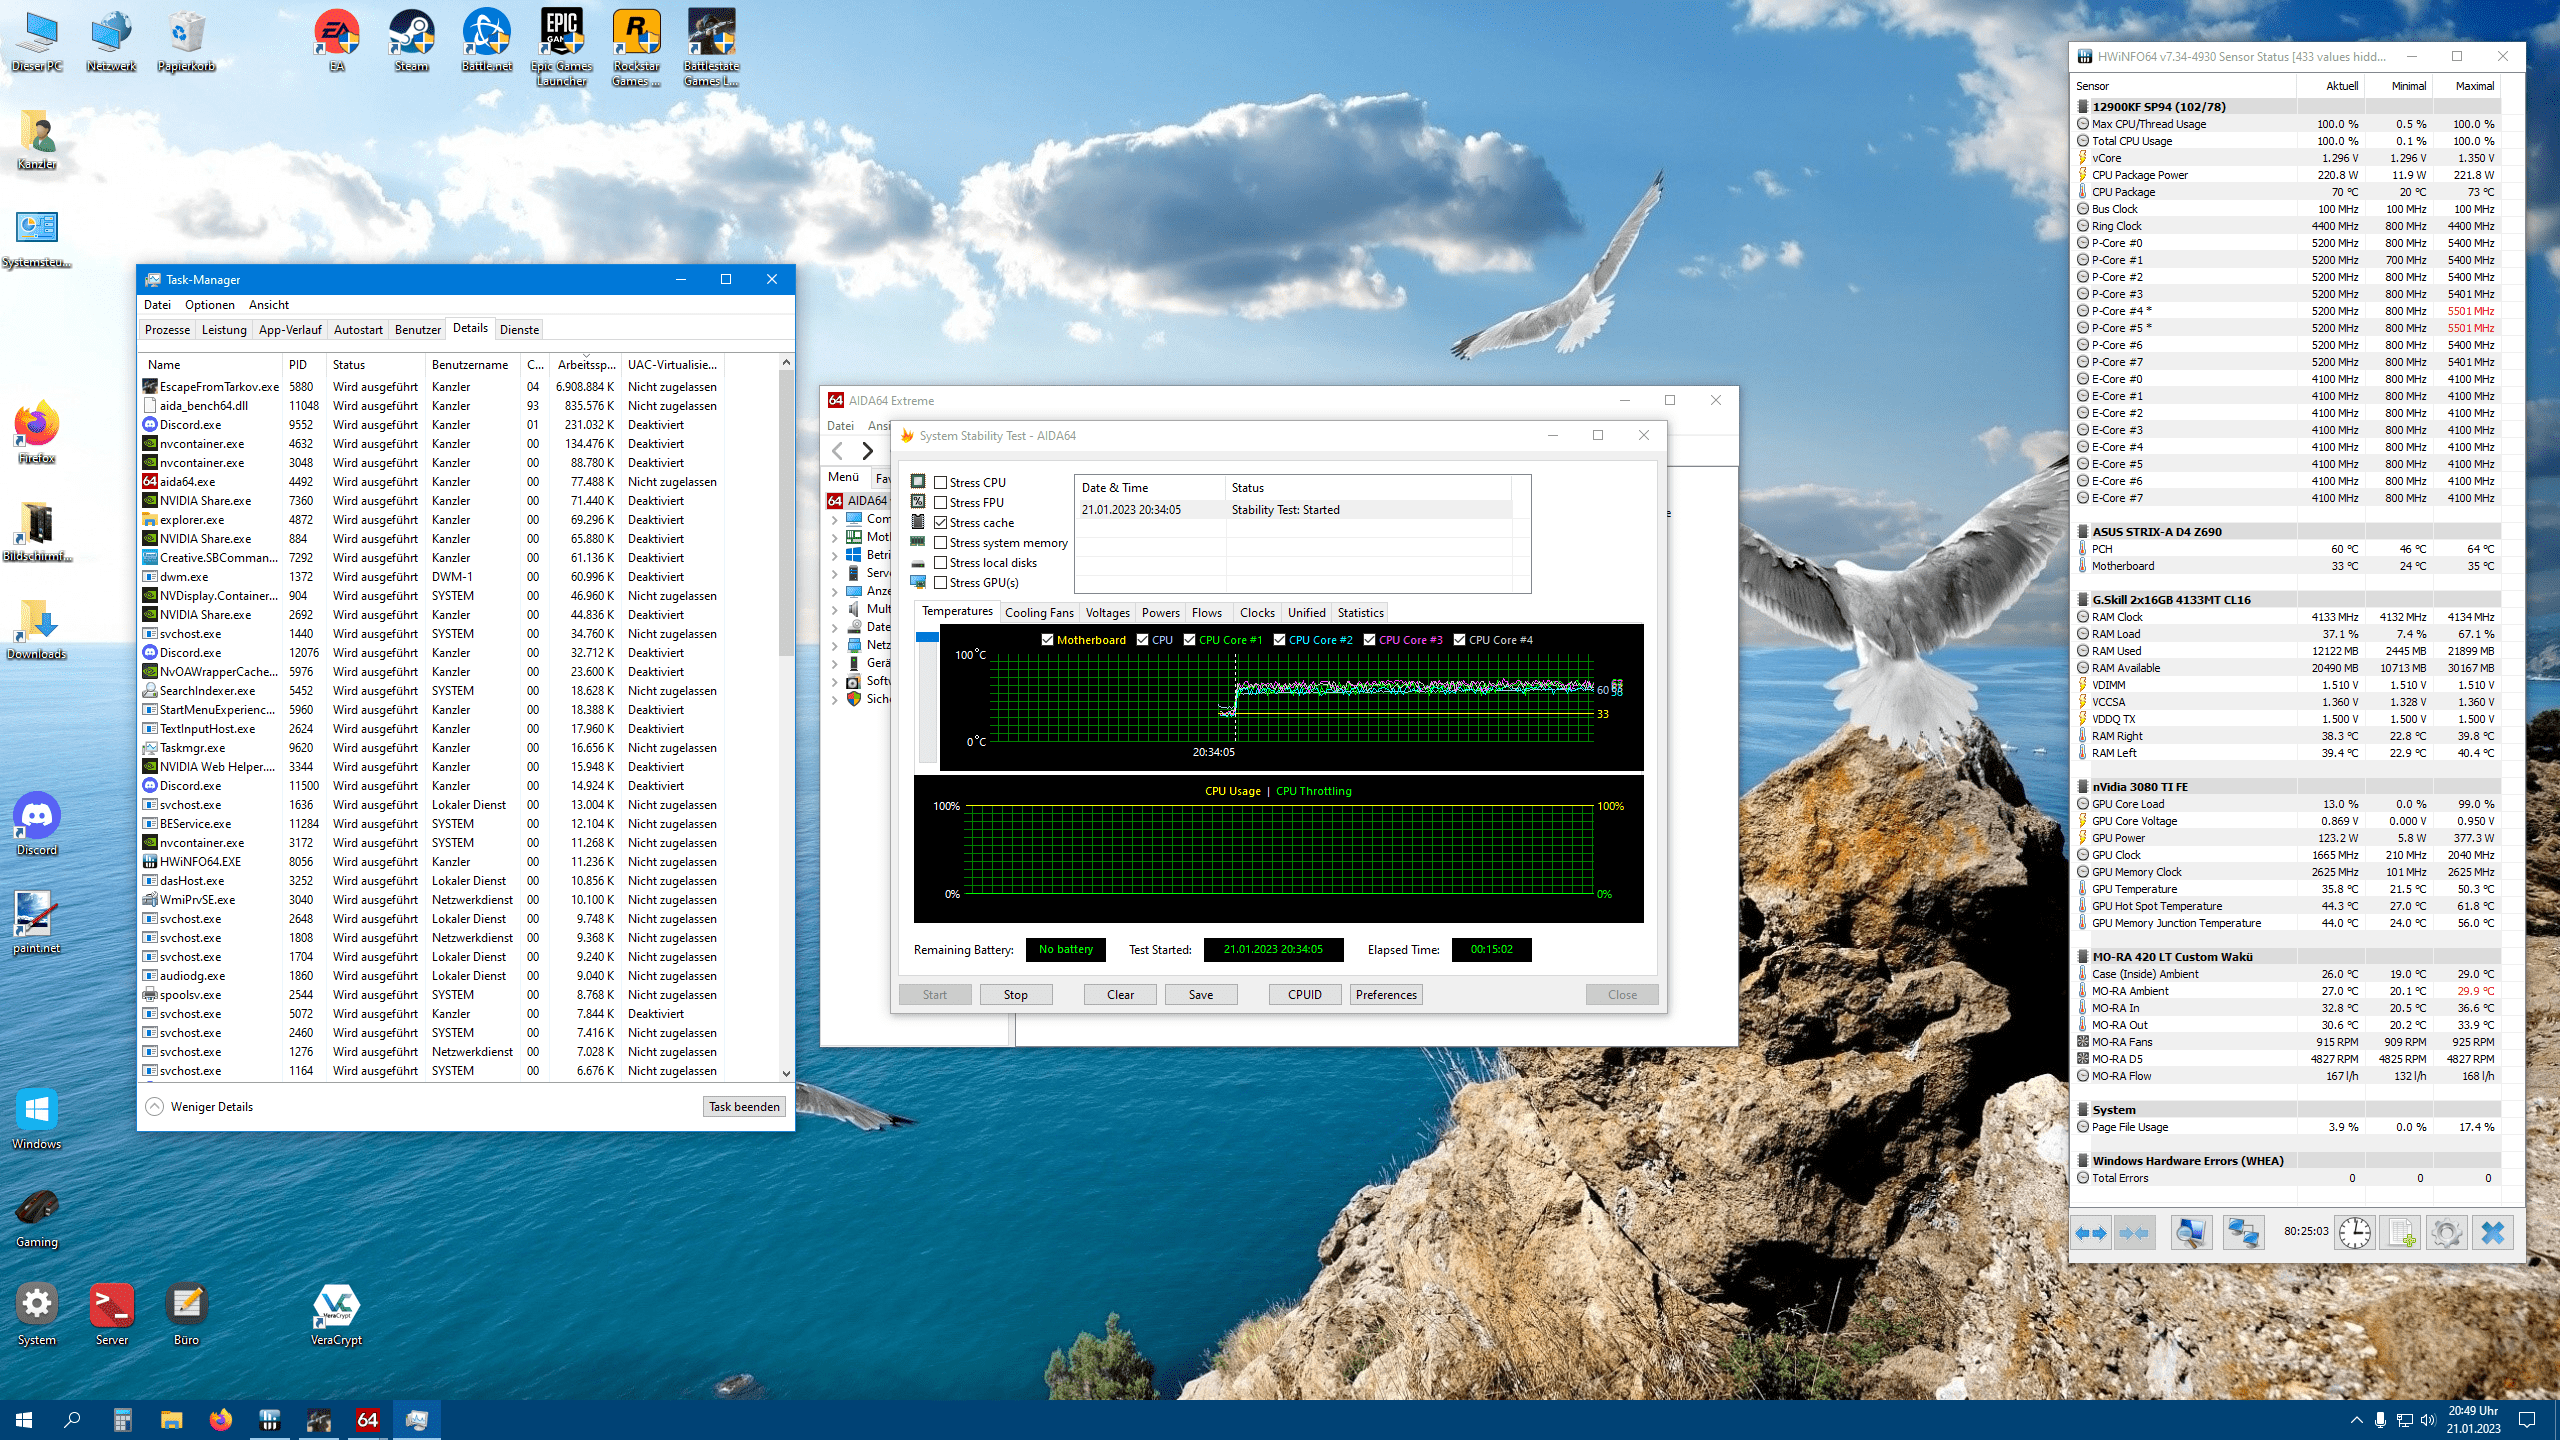The height and width of the screenshot is (1440, 2560).
Task: Expand Computer node in AIDA64 tree
Action: tap(834, 519)
